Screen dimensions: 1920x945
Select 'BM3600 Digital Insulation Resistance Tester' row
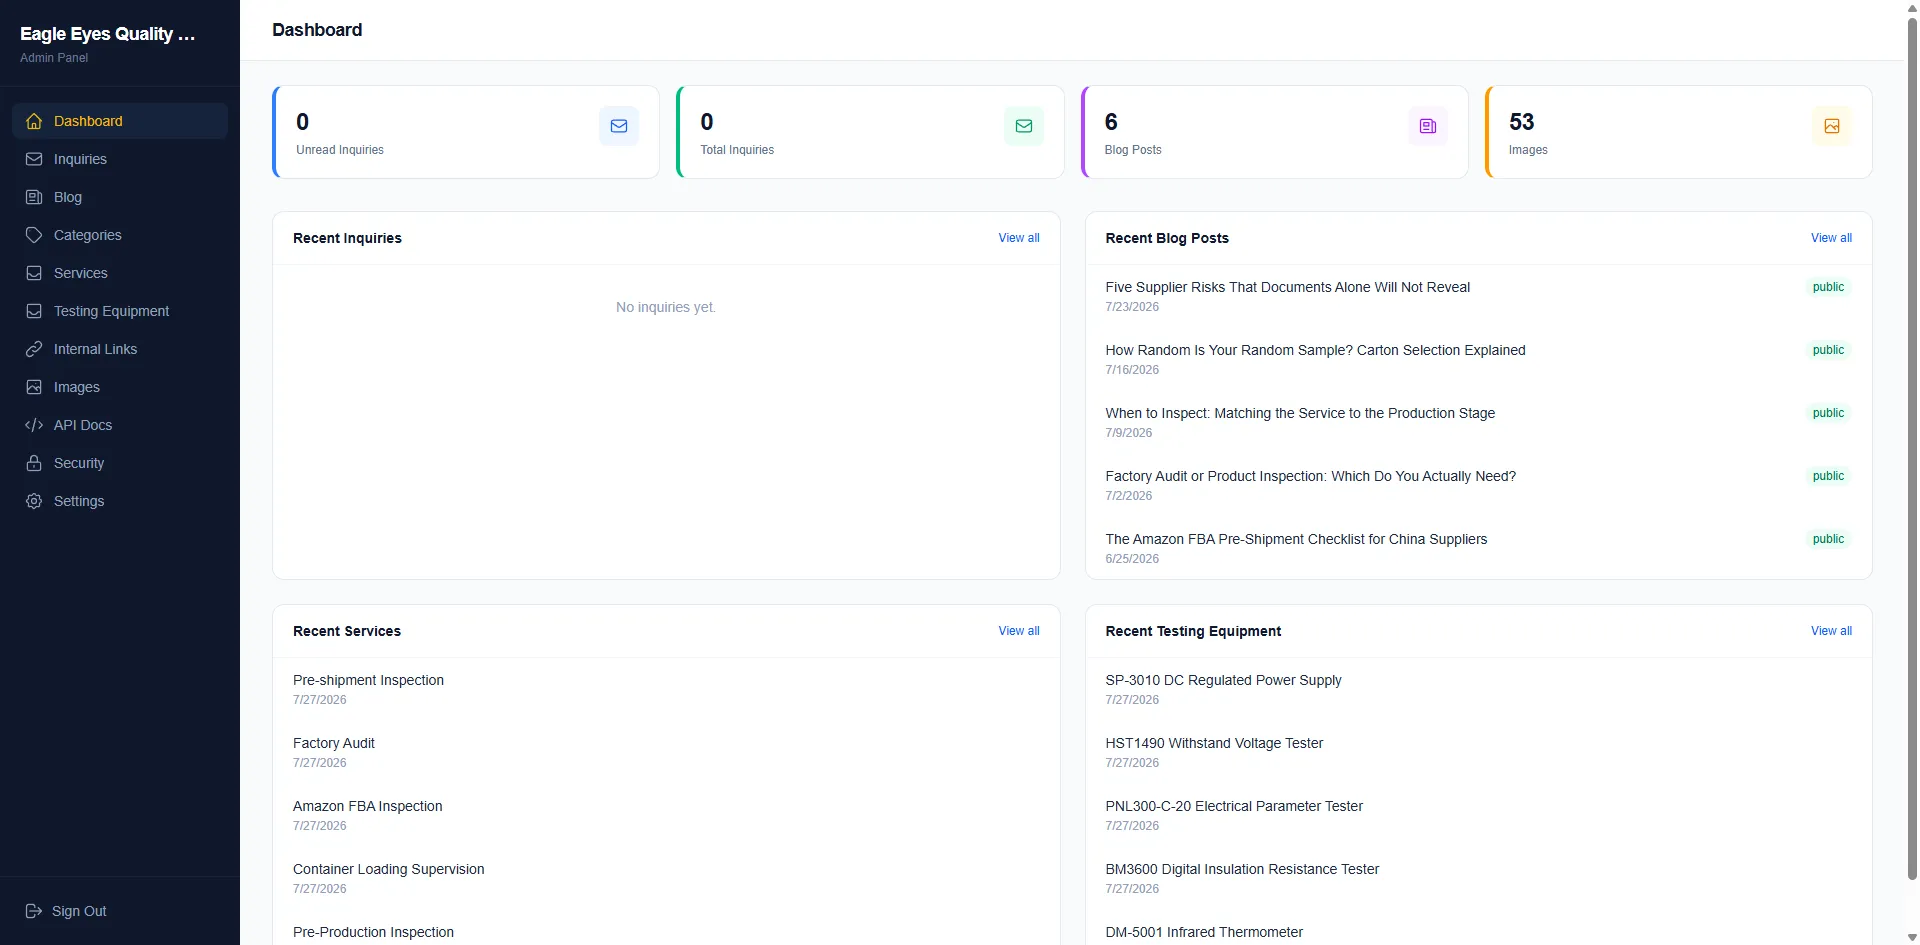[1478, 878]
